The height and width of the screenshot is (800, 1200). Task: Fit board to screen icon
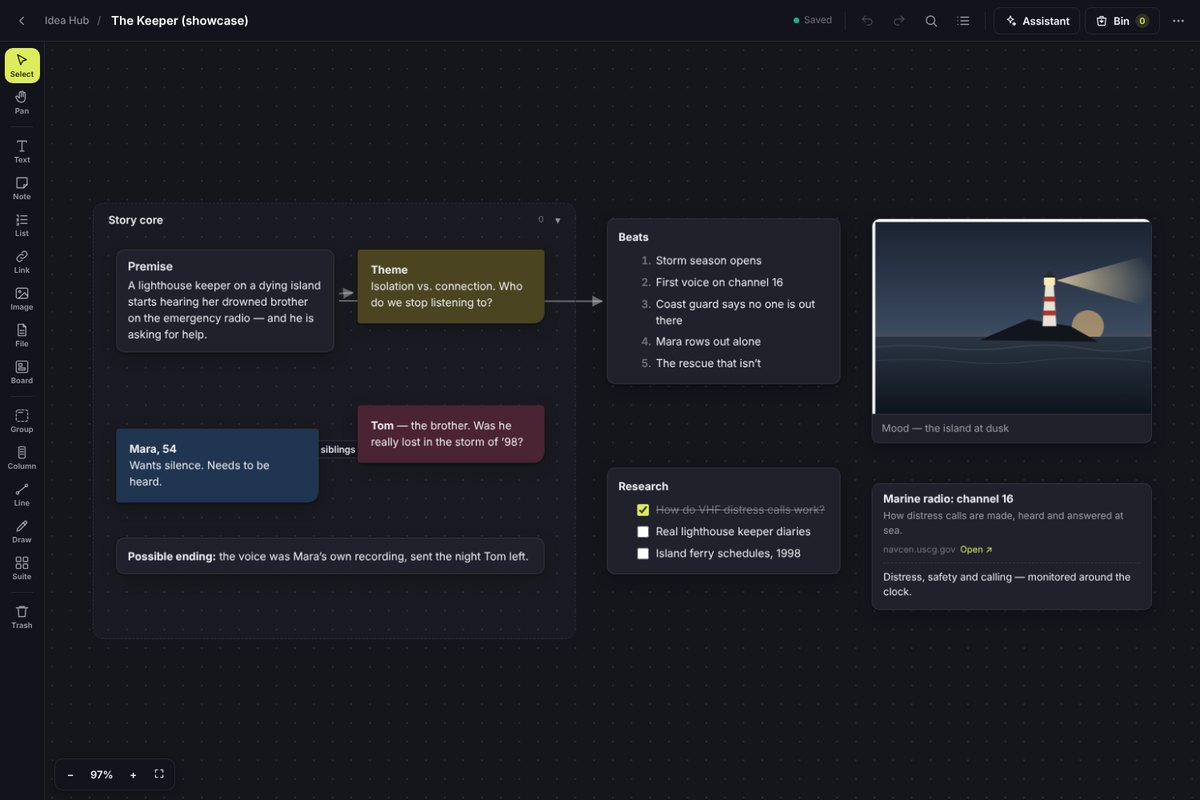coord(159,774)
